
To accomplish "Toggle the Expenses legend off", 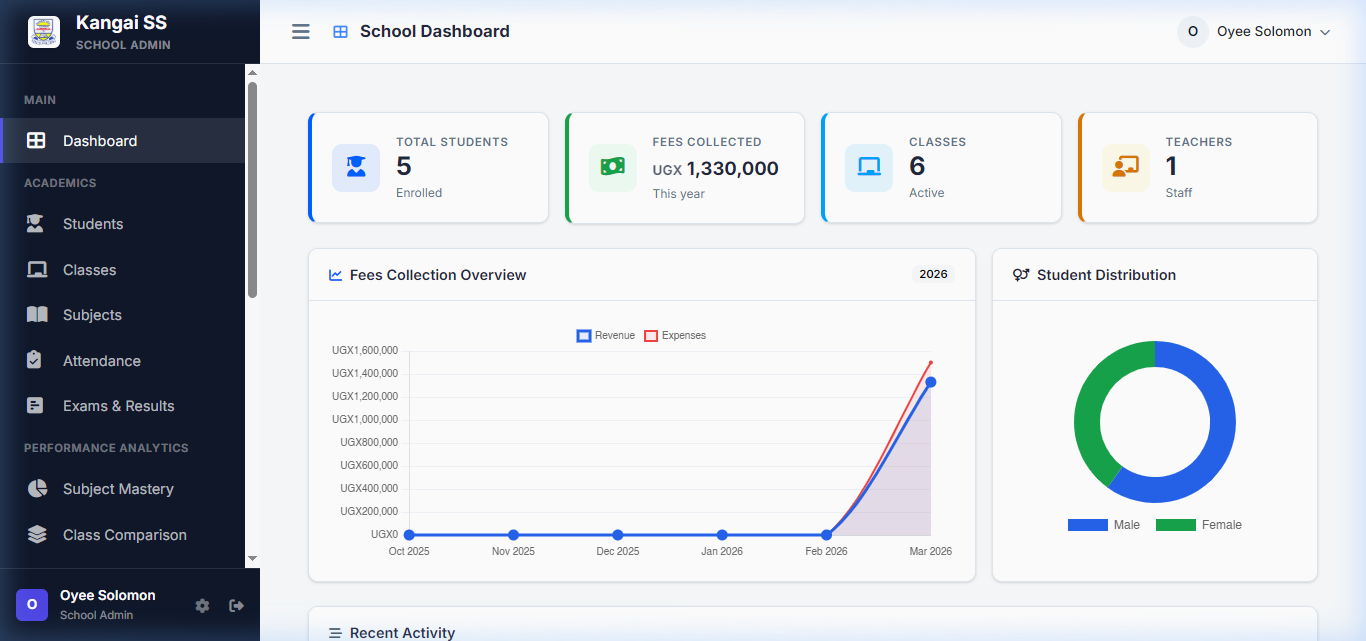I will point(675,335).
